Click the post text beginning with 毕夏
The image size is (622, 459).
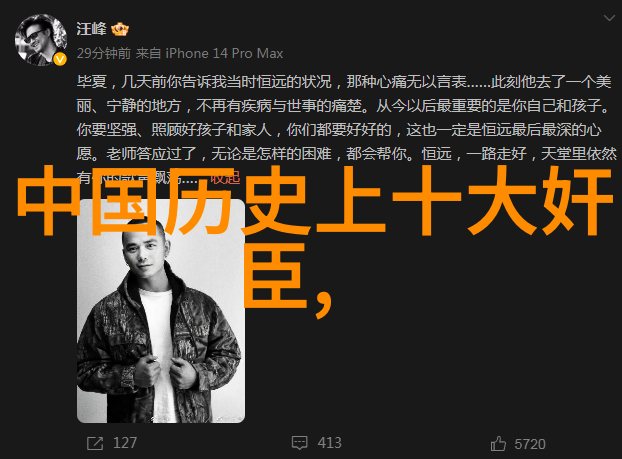pyautogui.click(x=344, y=82)
